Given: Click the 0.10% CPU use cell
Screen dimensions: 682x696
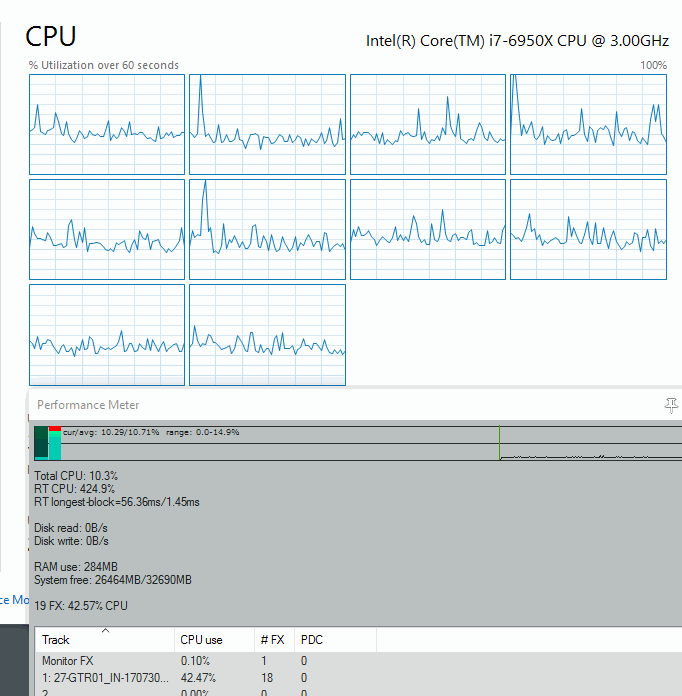Looking at the screenshot, I should 195,661.
